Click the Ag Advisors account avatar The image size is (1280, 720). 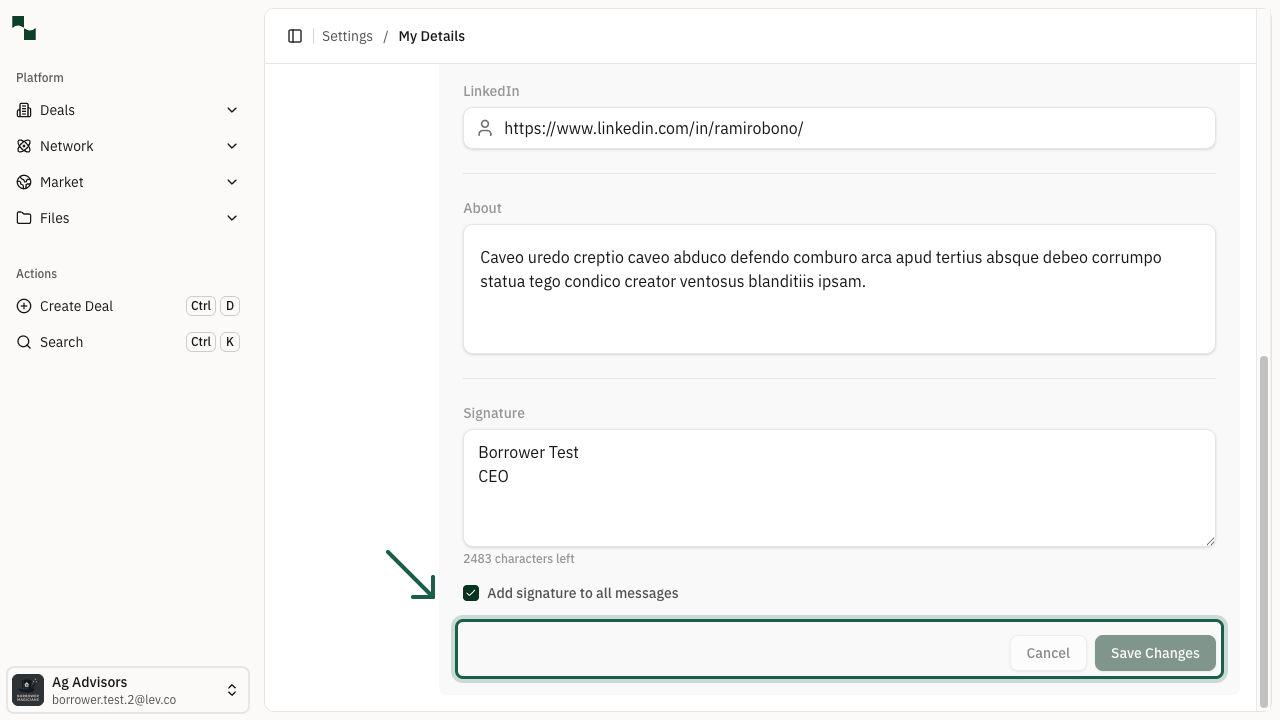click(28, 690)
